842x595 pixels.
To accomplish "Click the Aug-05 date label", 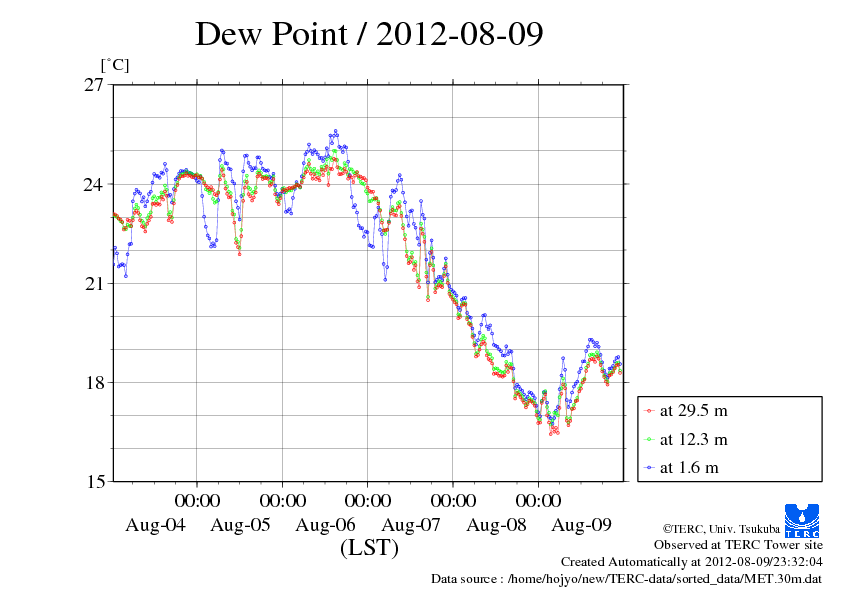I will tap(240, 524).
